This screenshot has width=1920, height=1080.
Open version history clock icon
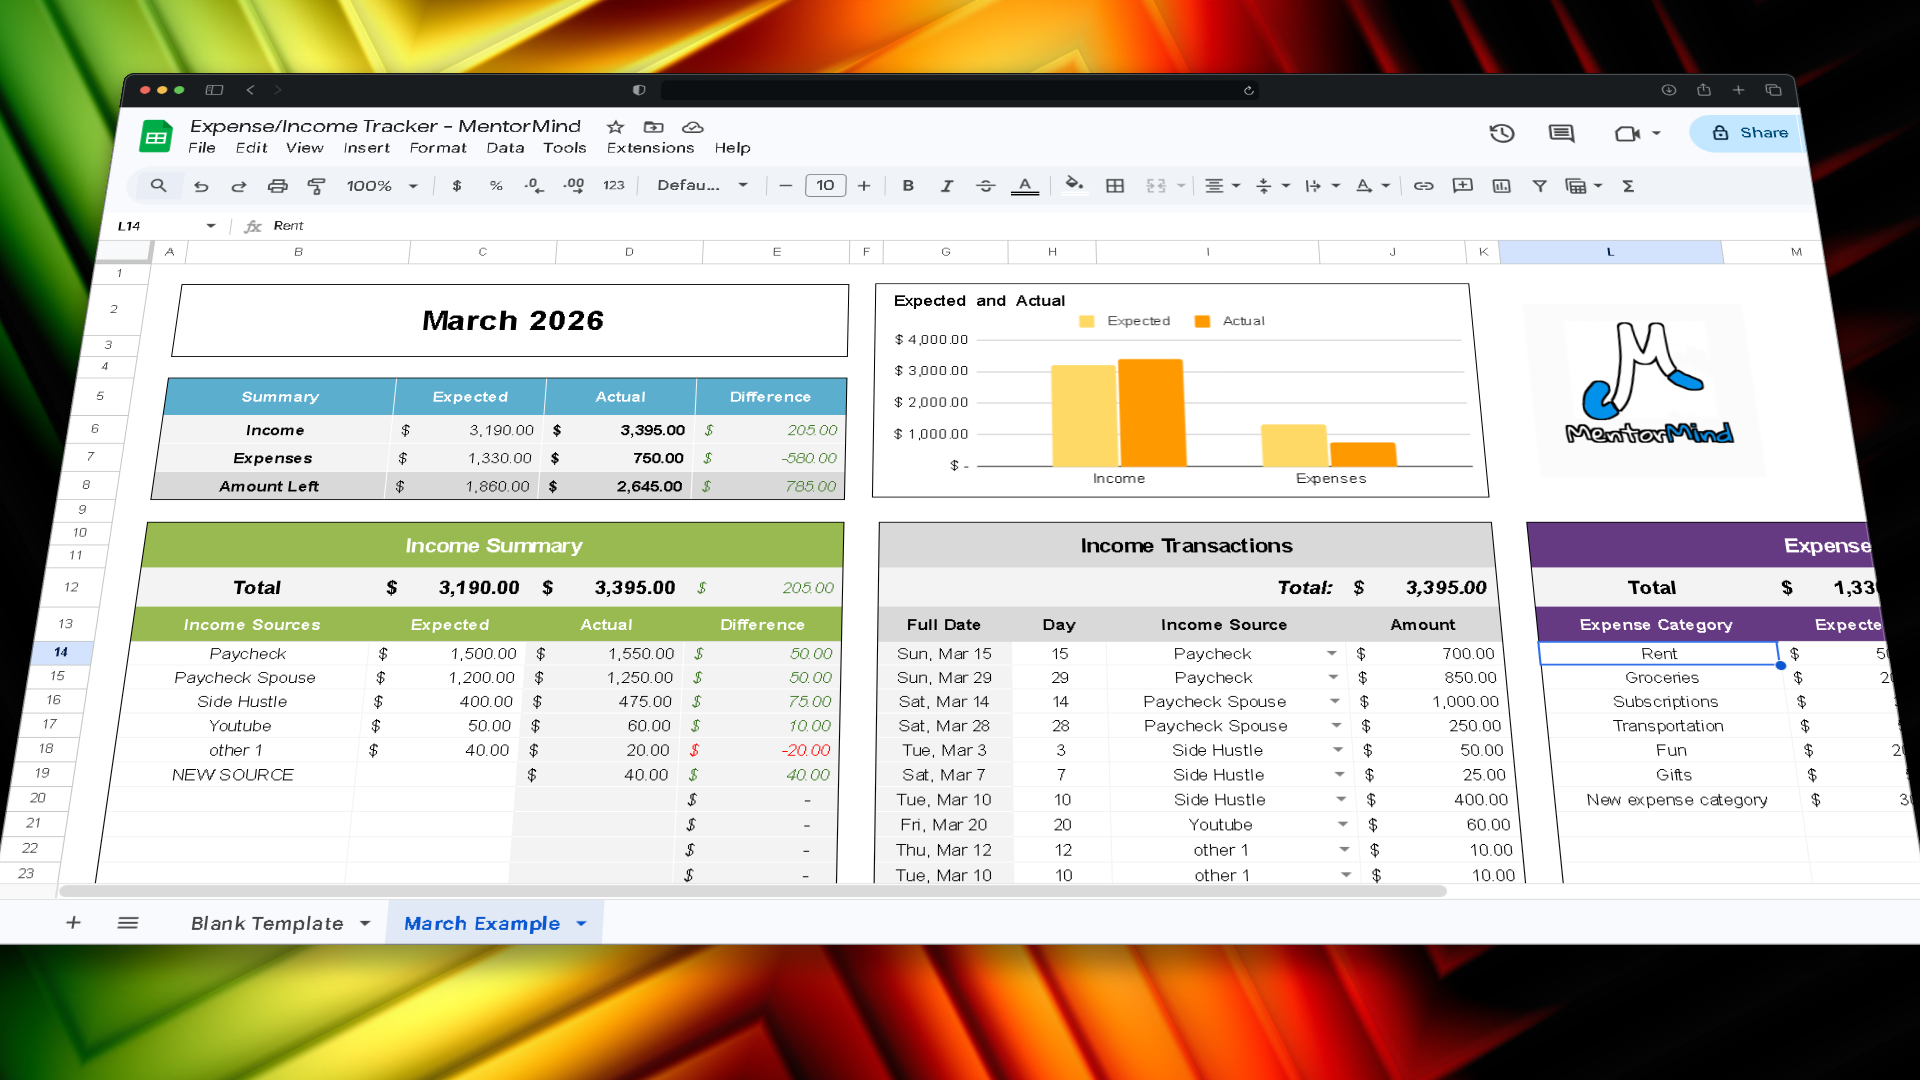tap(1502, 133)
